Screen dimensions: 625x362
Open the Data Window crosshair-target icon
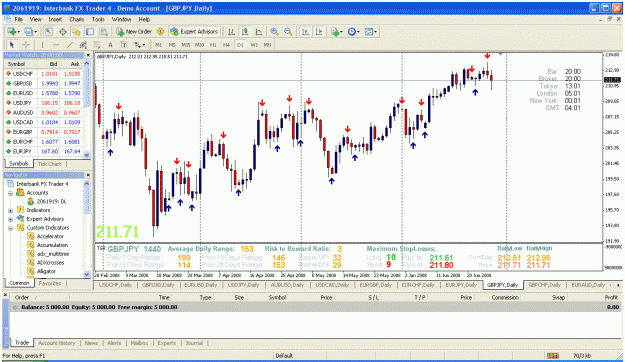[x=63, y=31]
